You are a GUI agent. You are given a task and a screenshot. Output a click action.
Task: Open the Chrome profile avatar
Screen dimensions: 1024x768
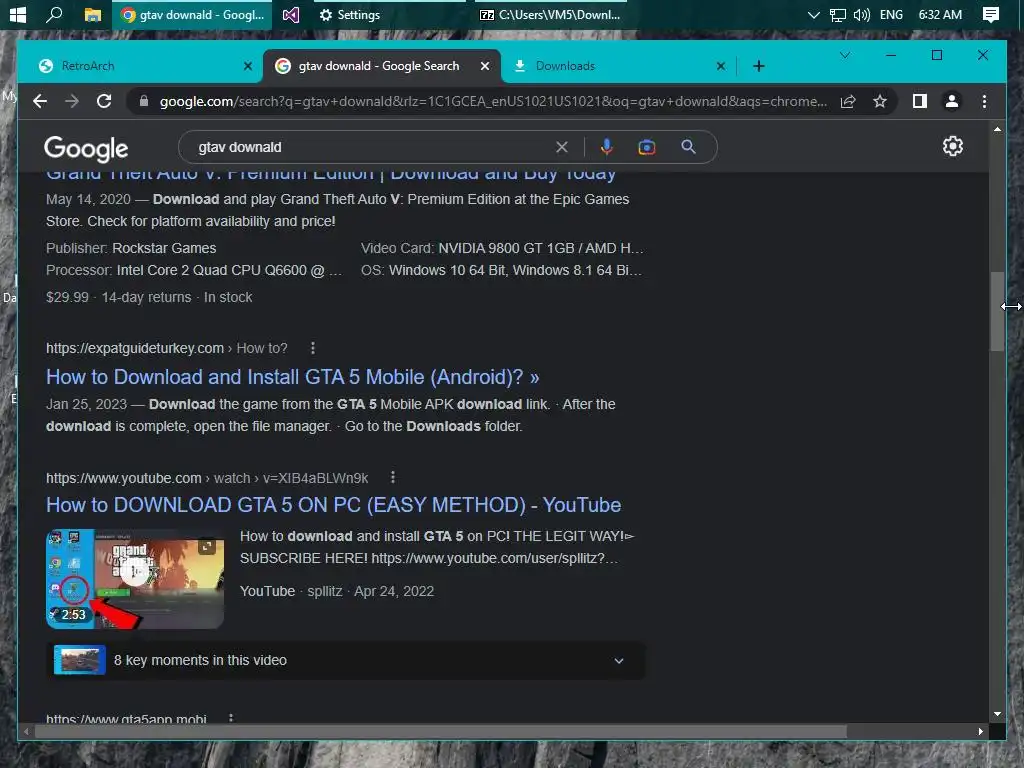click(952, 101)
